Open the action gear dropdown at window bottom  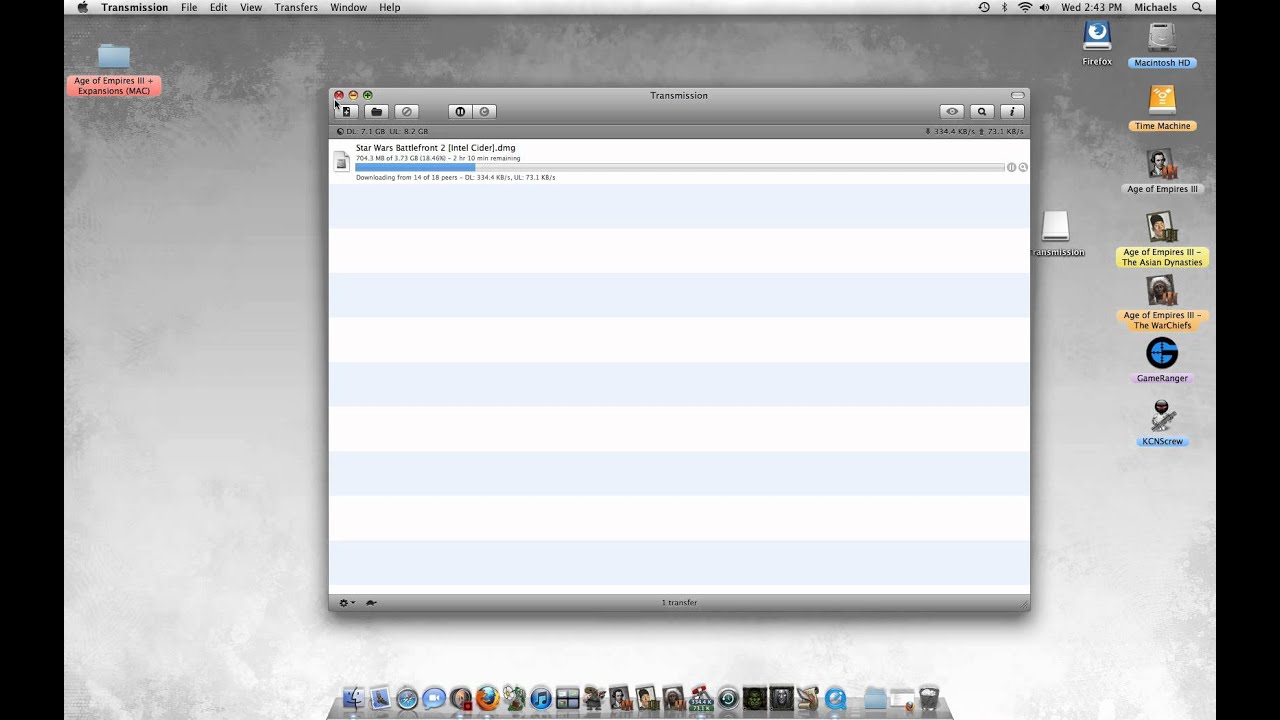pos(347,603)
